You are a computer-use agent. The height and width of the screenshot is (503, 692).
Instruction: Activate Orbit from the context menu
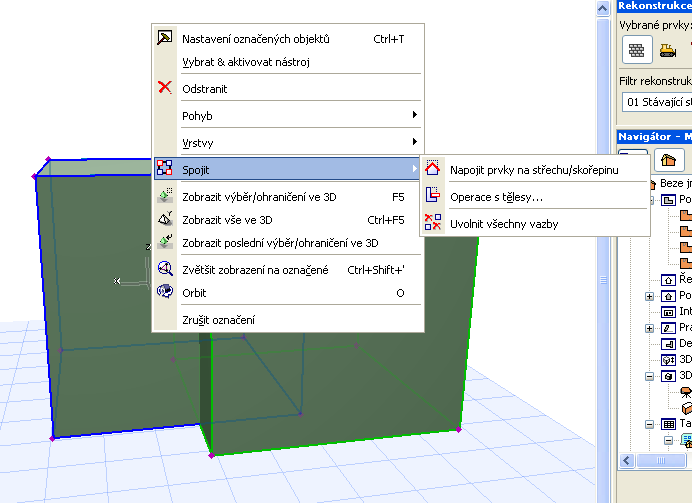[x=289, y=293]
